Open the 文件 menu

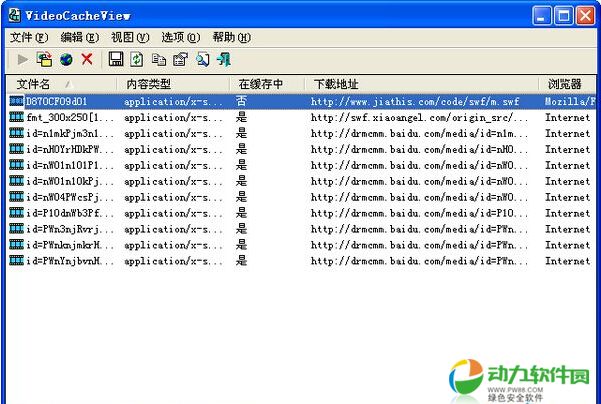point(26,37)
